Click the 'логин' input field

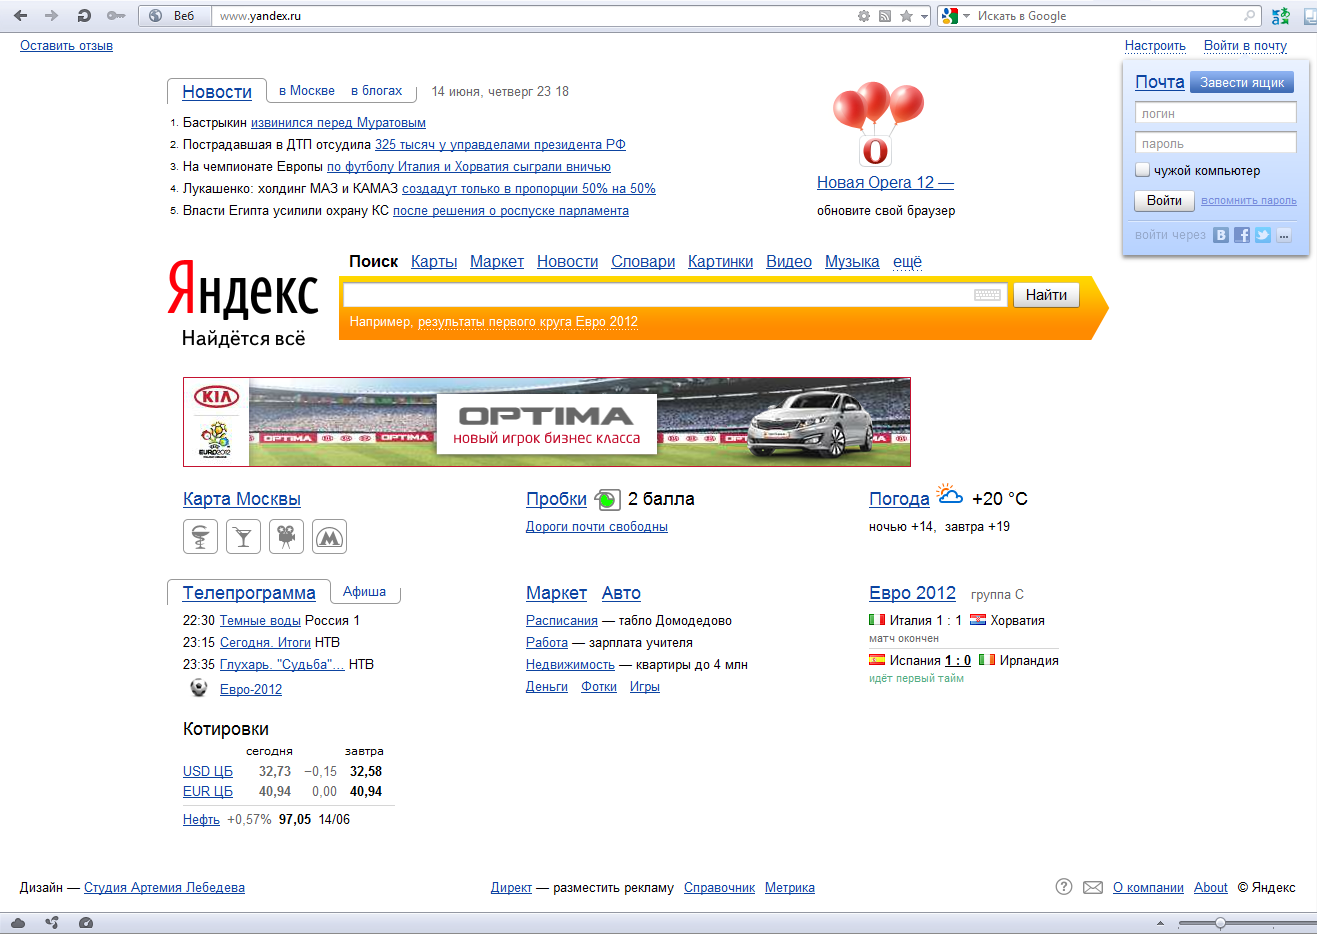(1215, 113)
